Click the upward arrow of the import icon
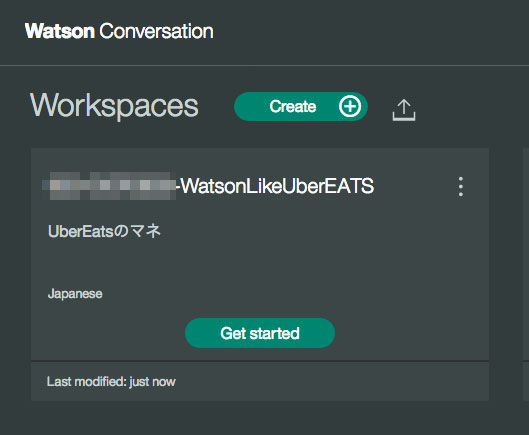This screenshot has height=435, width=529. [x=404, y=106]
